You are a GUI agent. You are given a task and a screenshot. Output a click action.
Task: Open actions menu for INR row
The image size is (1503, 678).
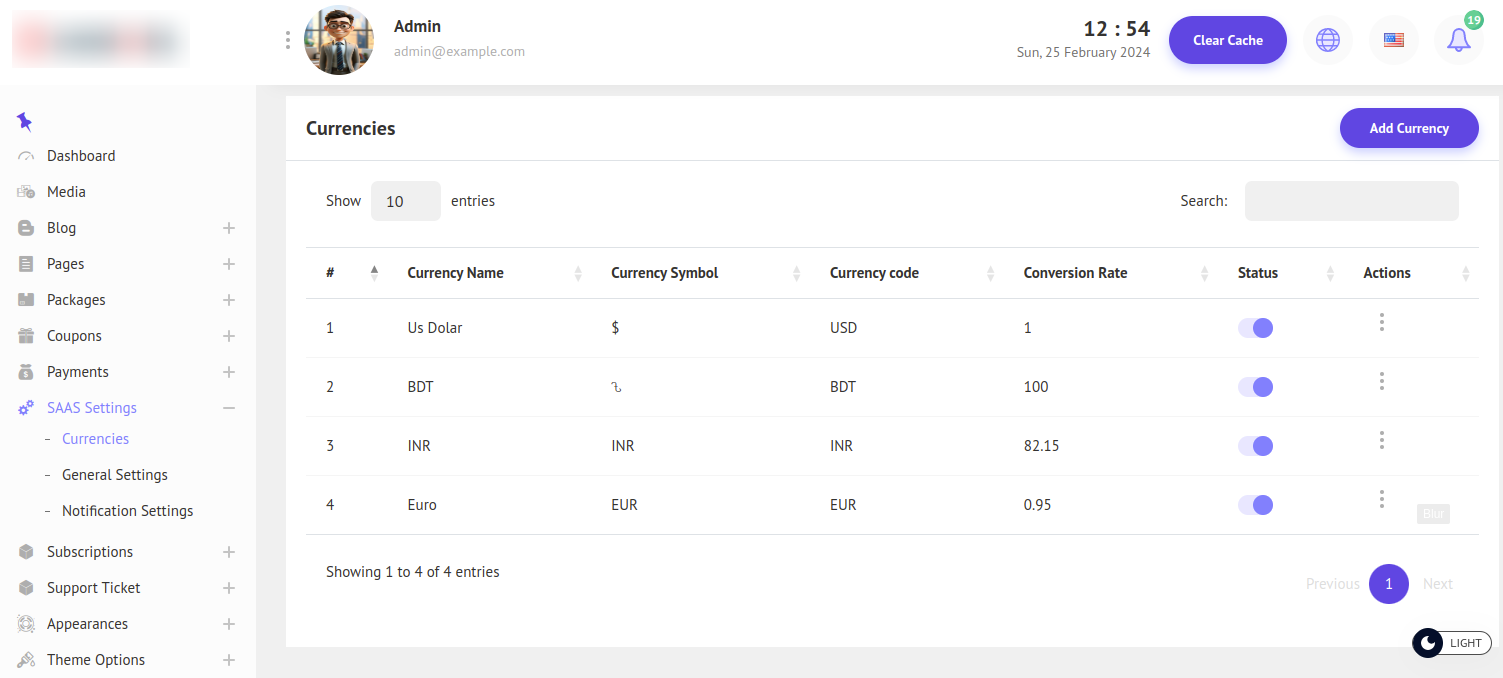coord(1381,440)
